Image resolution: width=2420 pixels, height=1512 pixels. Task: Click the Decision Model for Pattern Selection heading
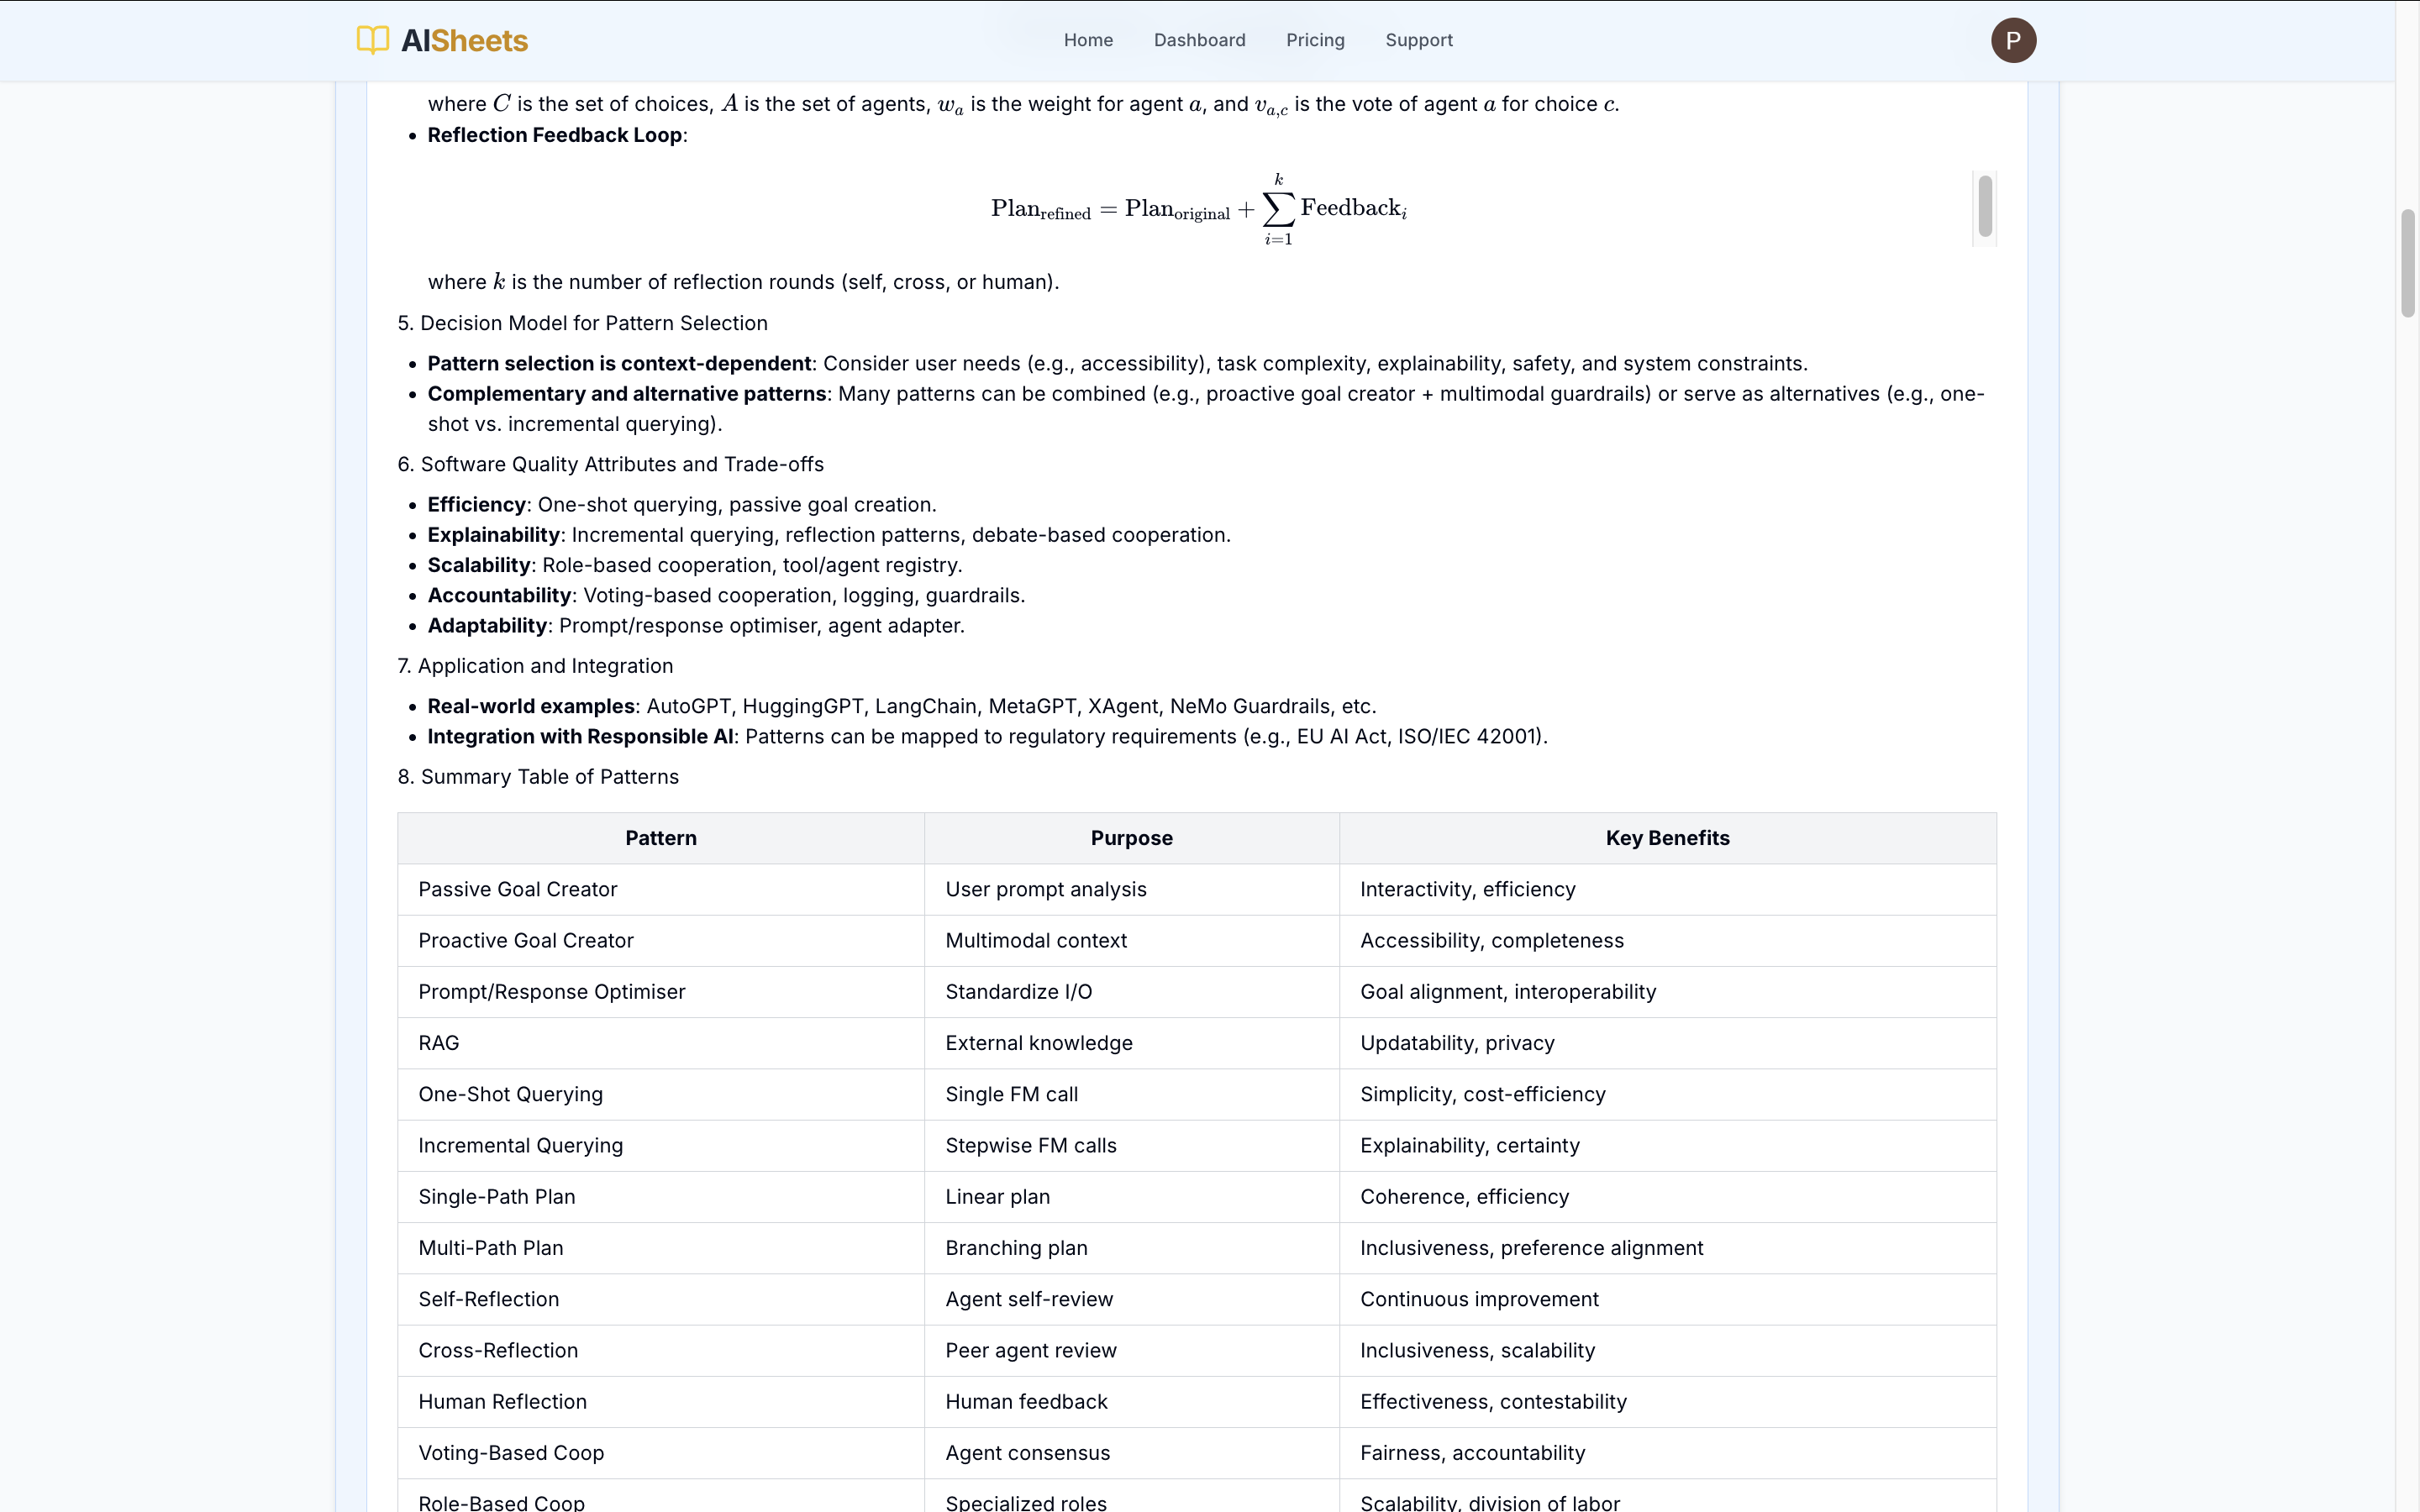pos(583,323)
